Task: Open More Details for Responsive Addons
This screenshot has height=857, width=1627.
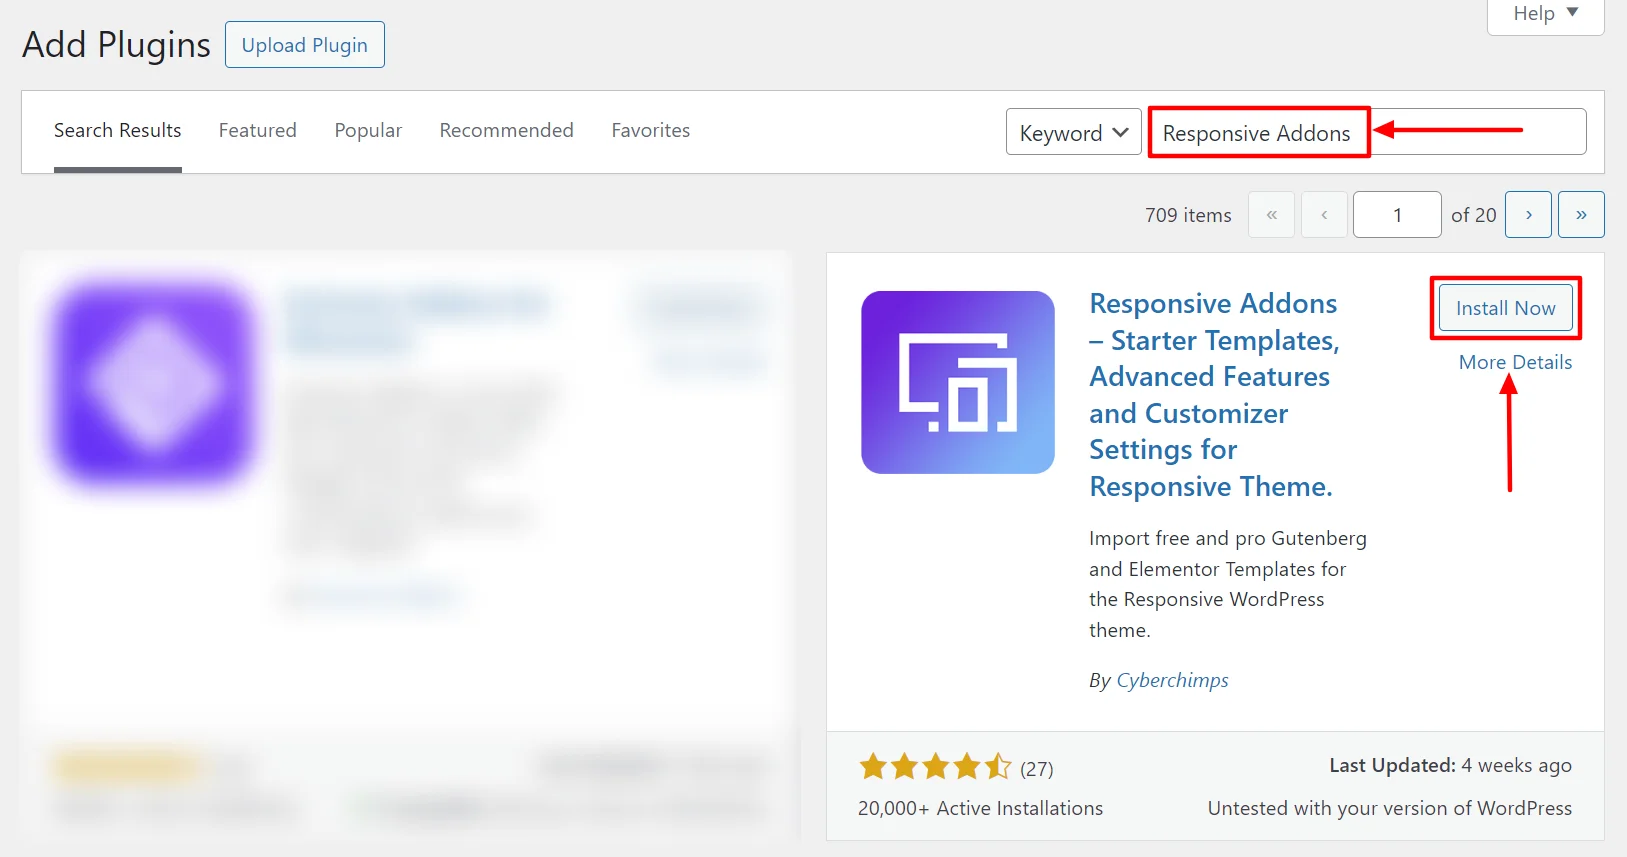Action: pos(1515,362)
